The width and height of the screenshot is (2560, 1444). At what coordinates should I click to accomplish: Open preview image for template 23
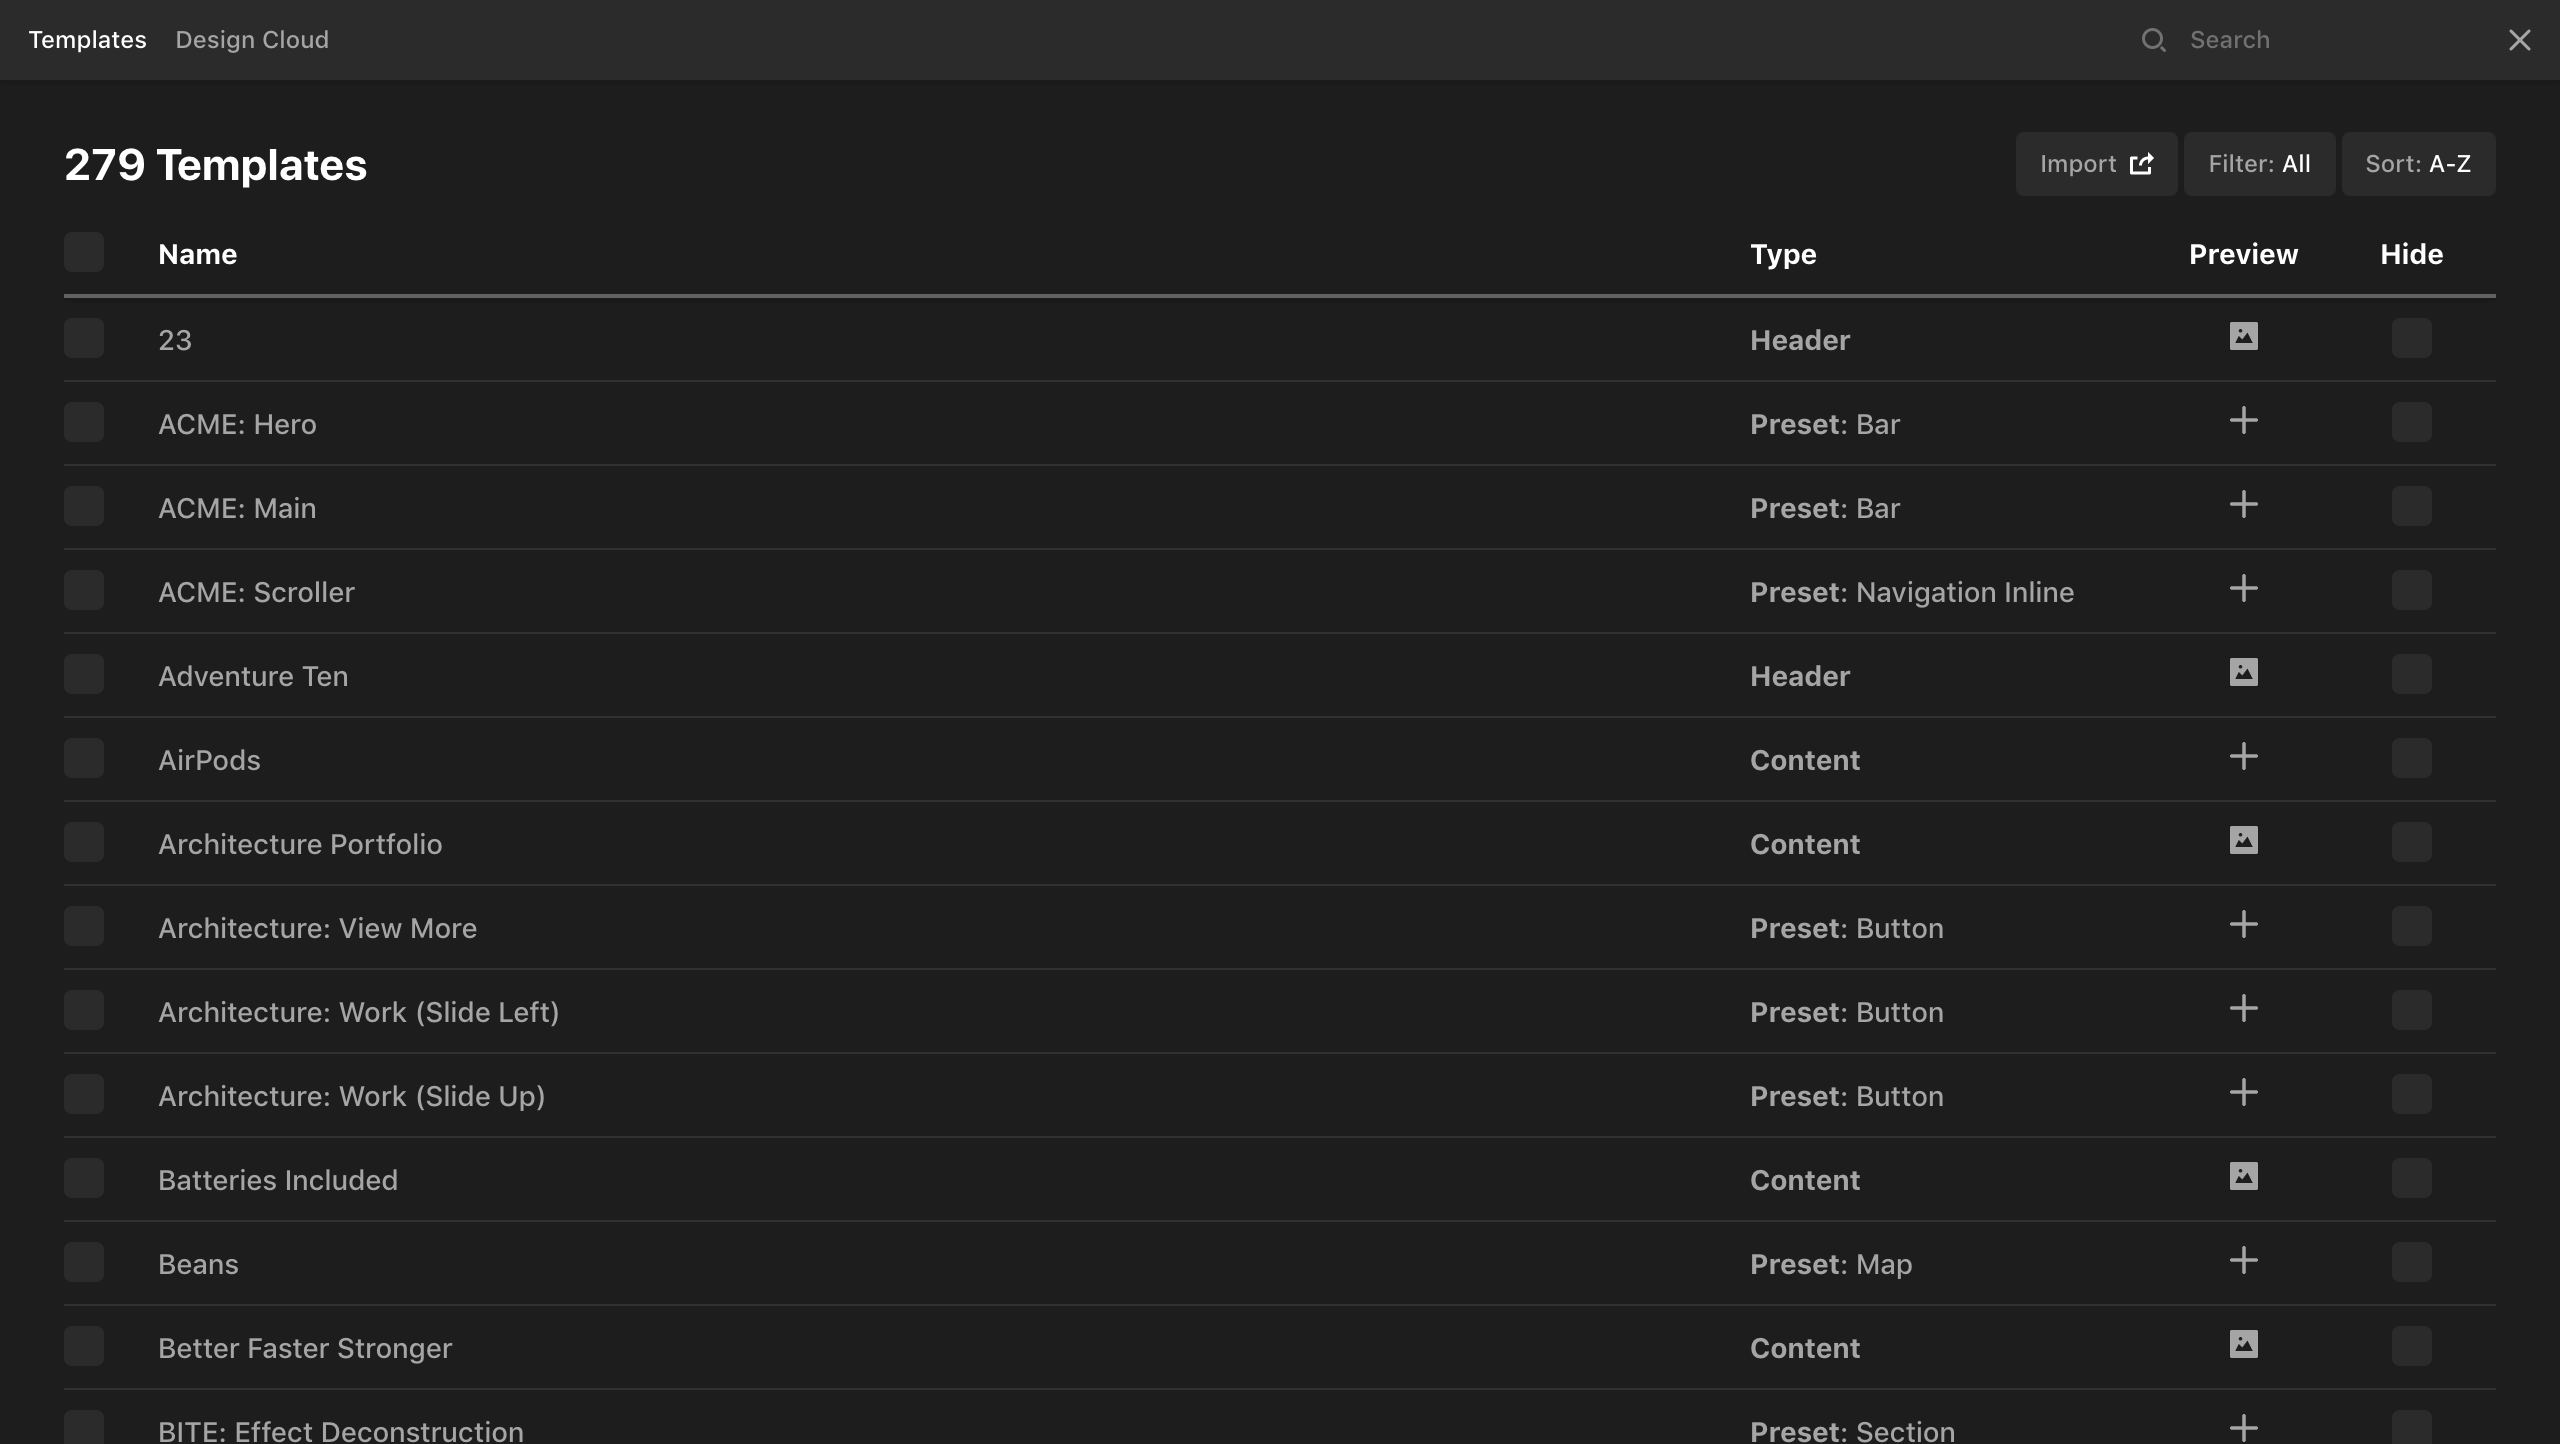coord(2243,337)
